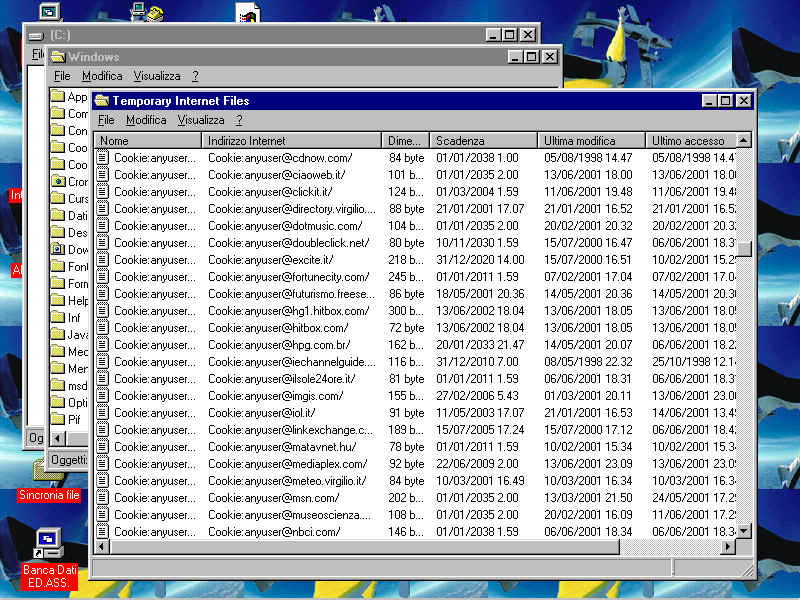The height and width of the screenshot is (600, 800).
Task: Select the directory.virgilio cookie file icon
Action: (103, 209)
